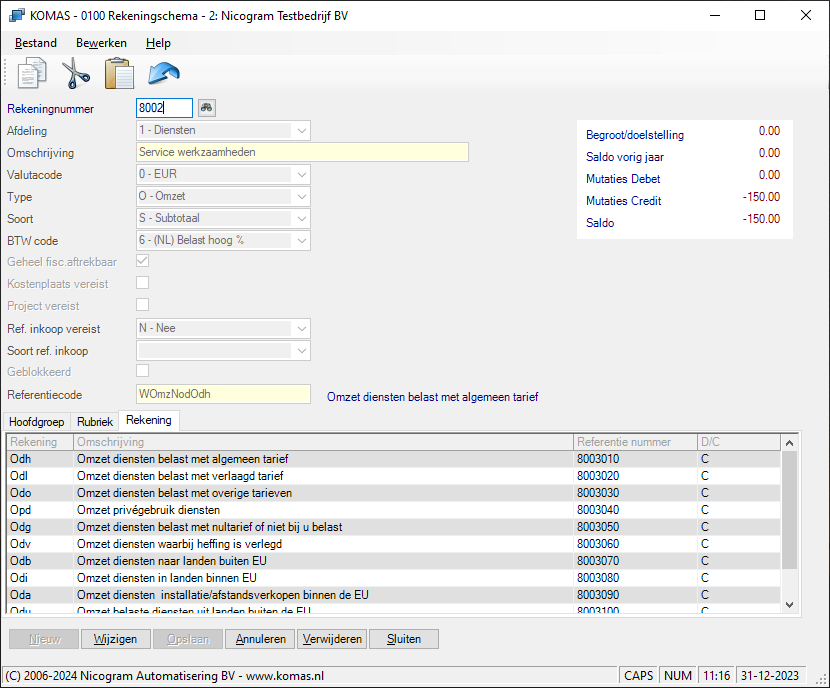
Task: Click 'Omzet diensten belast met algemeen tarief' blue text
Action: [x=432, y=397]
